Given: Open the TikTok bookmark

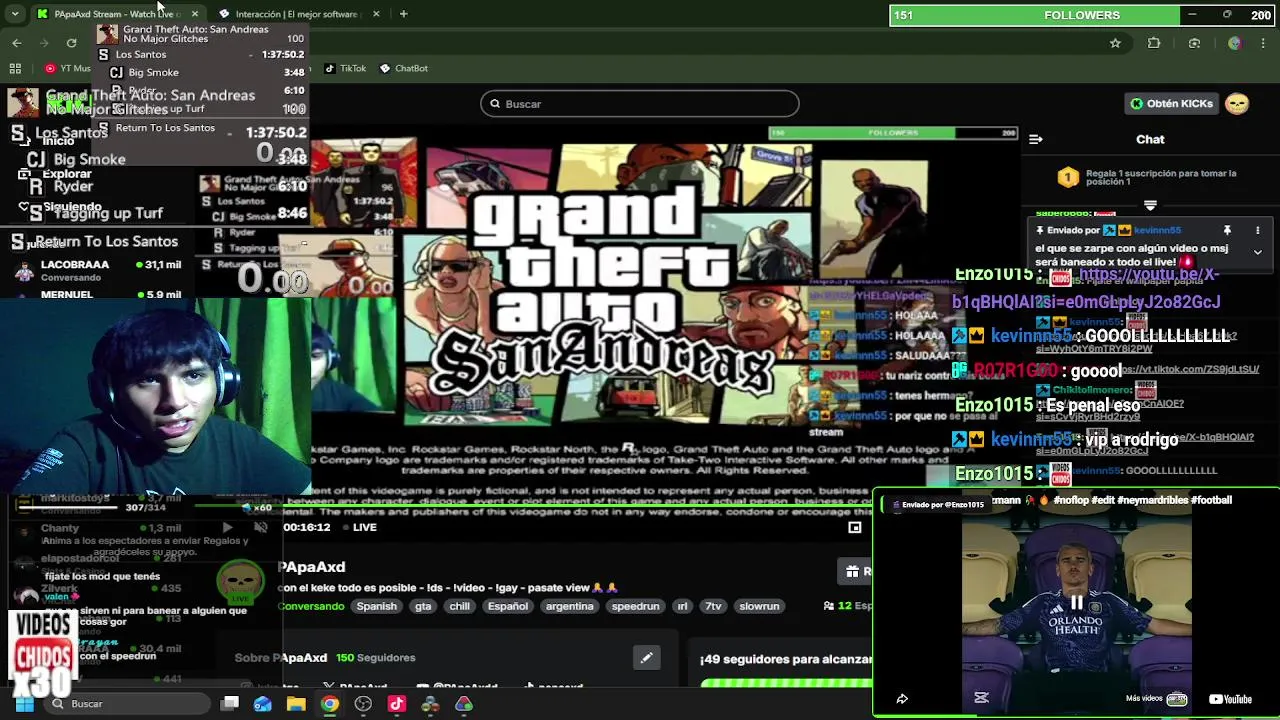Looking at the screenshot, I should coord(345,68).
